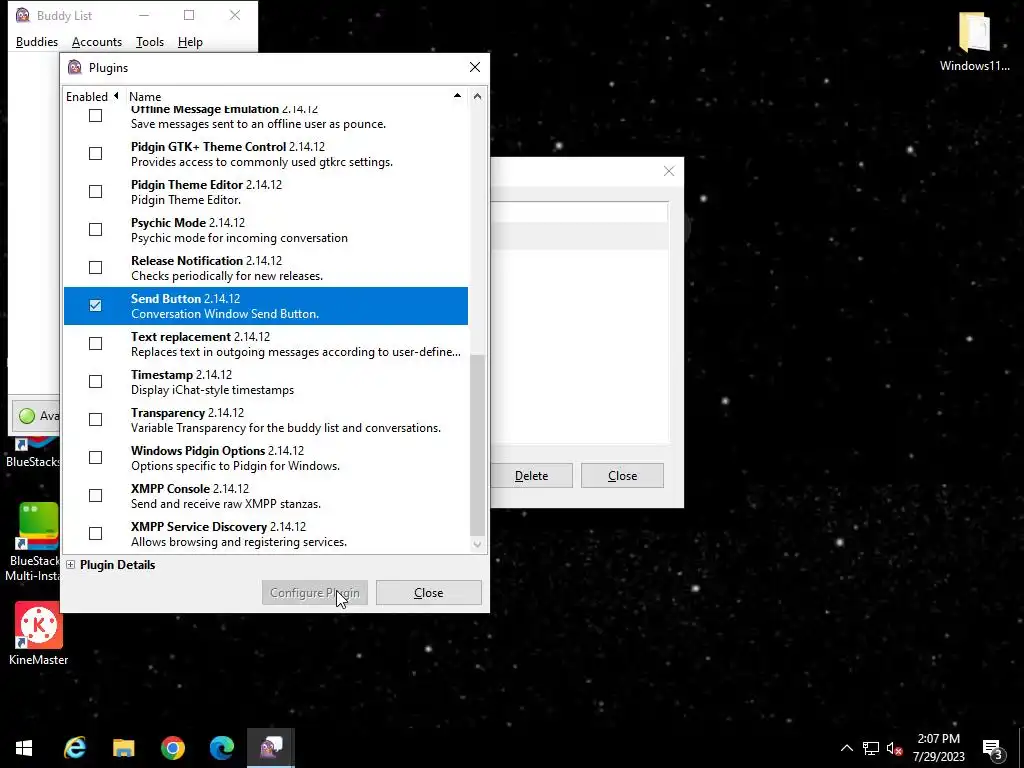Screen dimensions: 1024x768
Task: Launch Google Chrome from taskbar
Action: (173, 748)
